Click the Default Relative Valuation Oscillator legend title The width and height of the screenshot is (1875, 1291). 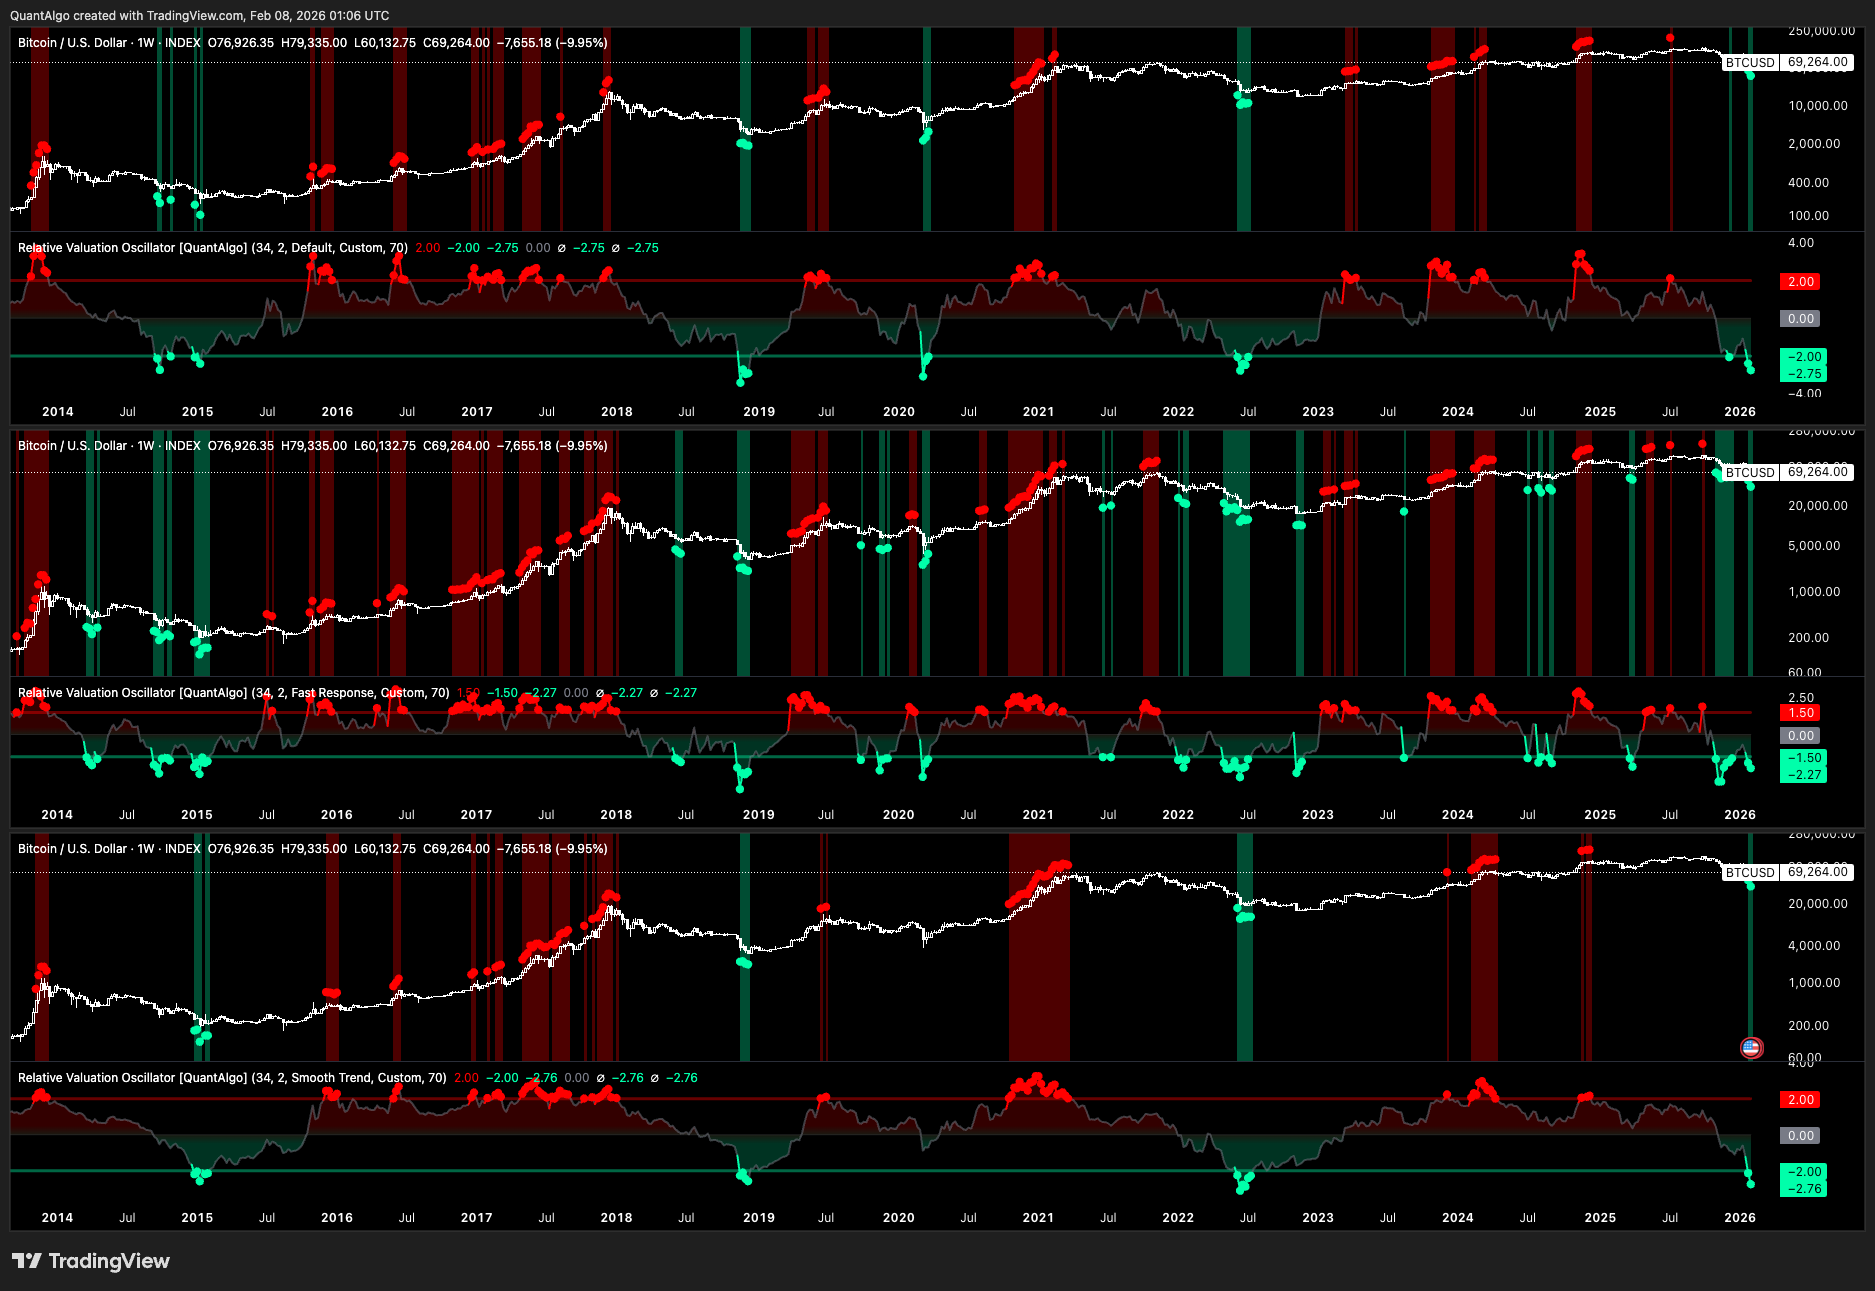click(212, 248)
